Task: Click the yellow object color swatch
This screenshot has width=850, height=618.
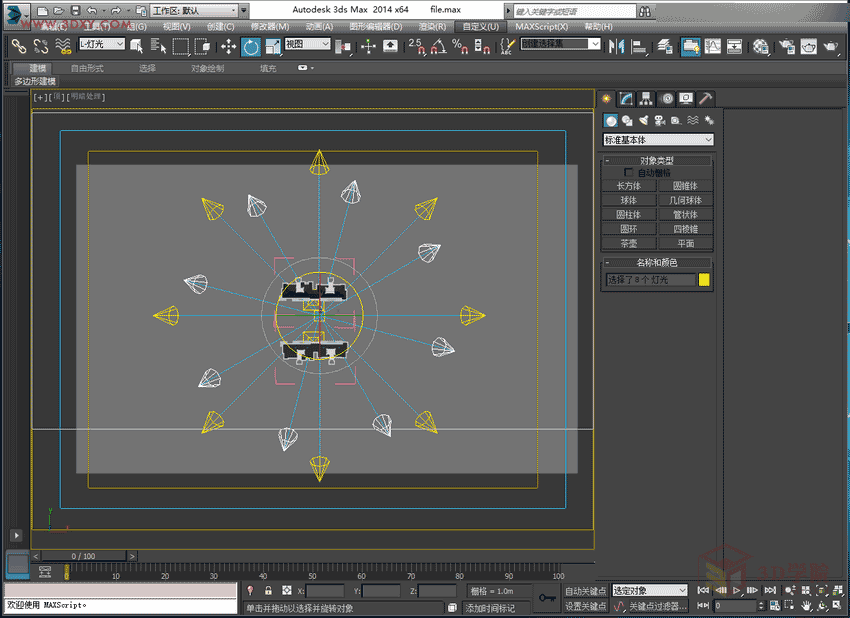Action: click(x=704, y=280)
